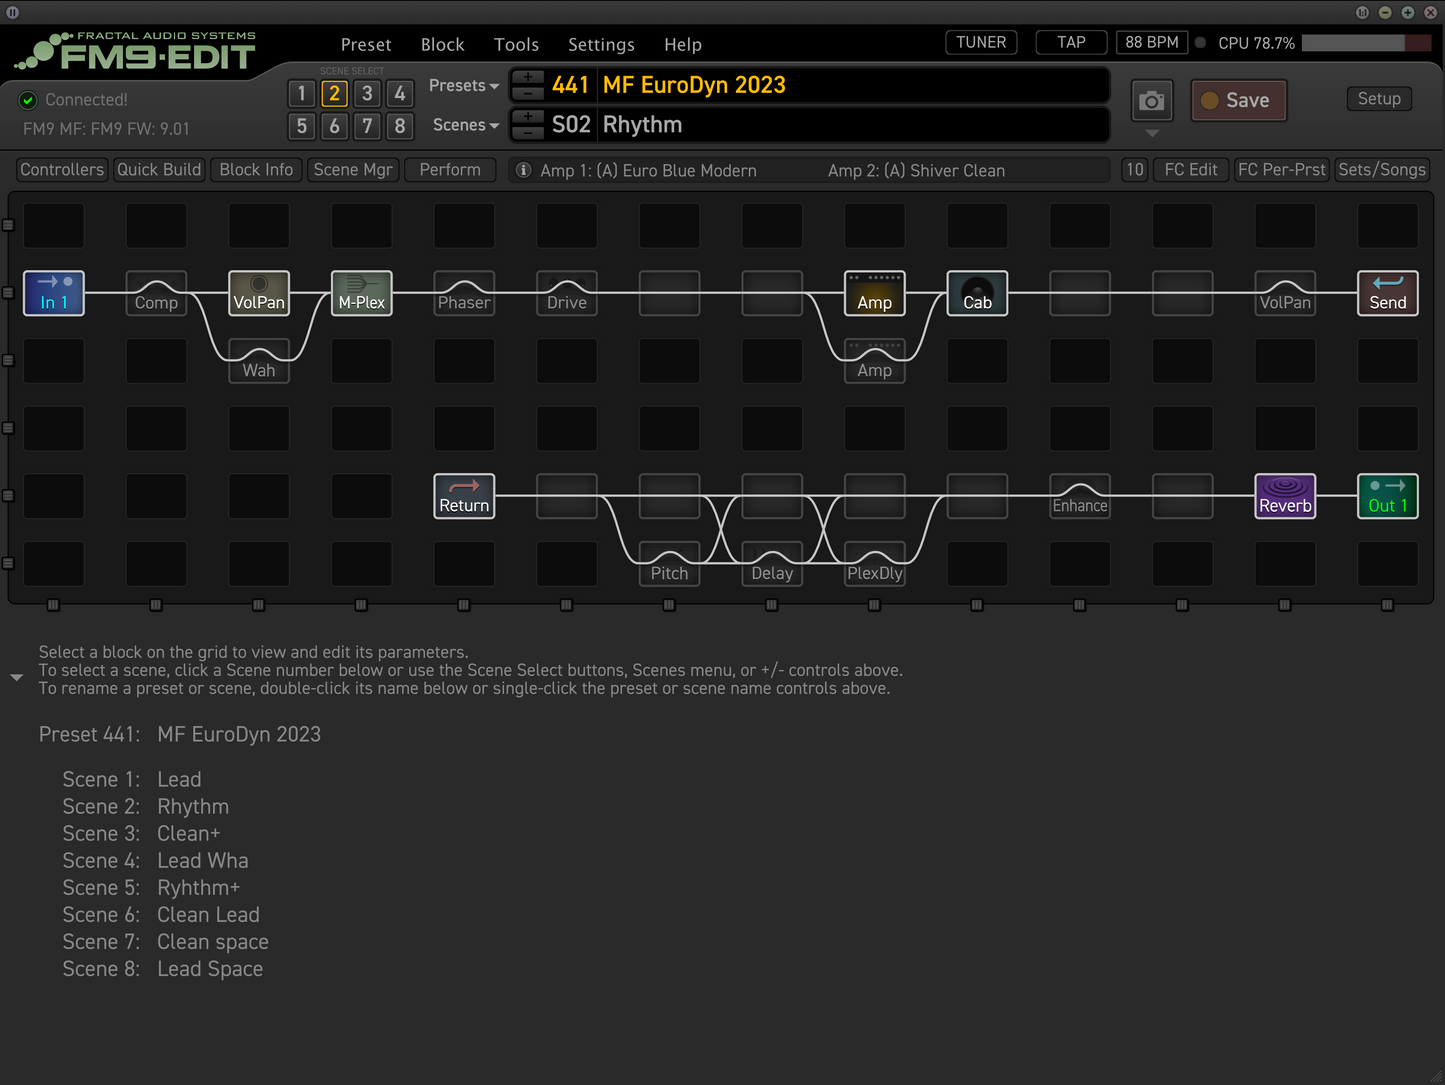Click the Save button
The width and height of the screenshot is (1445, 1085).
[x=1238, y=101]
